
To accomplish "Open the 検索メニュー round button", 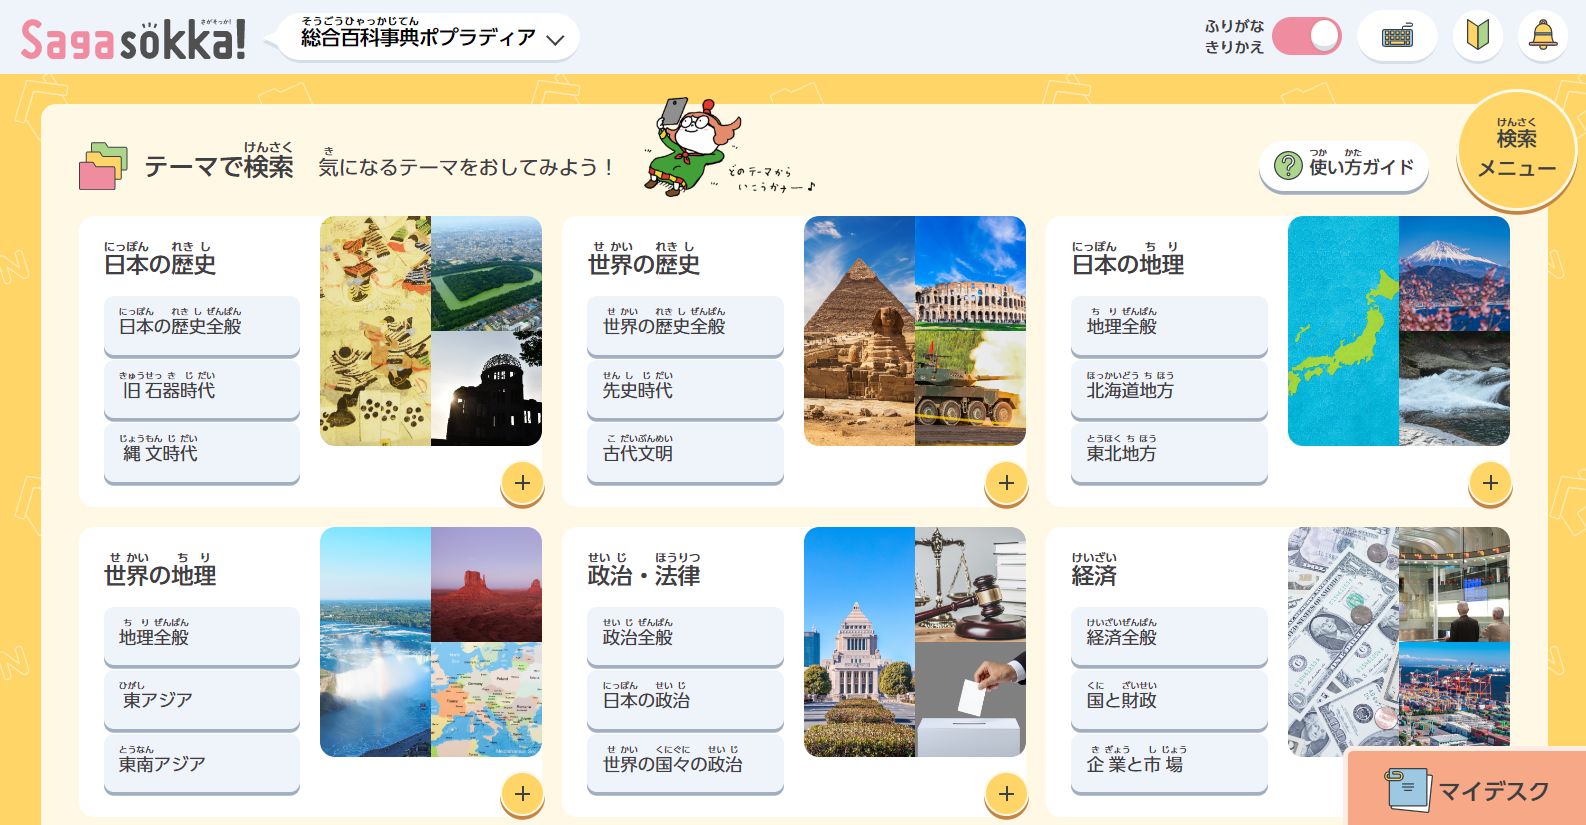I will point(1517,150).
